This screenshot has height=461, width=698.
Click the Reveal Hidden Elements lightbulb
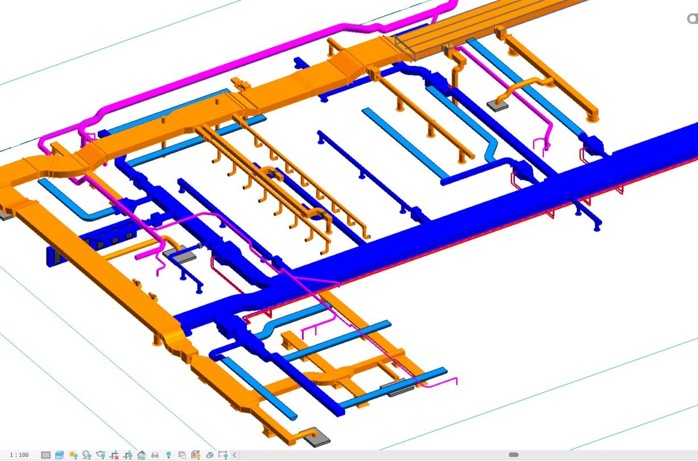169,455
